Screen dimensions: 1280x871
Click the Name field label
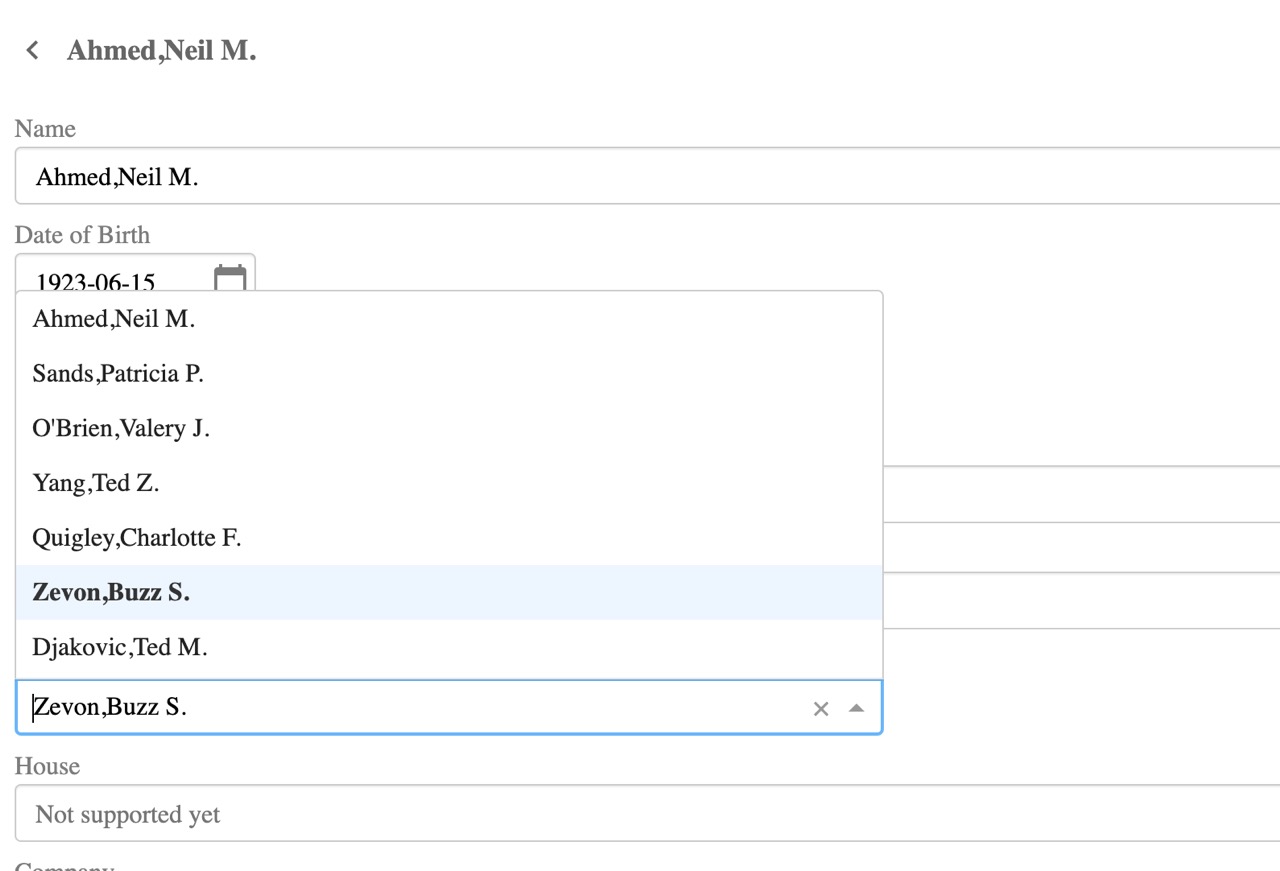click(45, 129)
